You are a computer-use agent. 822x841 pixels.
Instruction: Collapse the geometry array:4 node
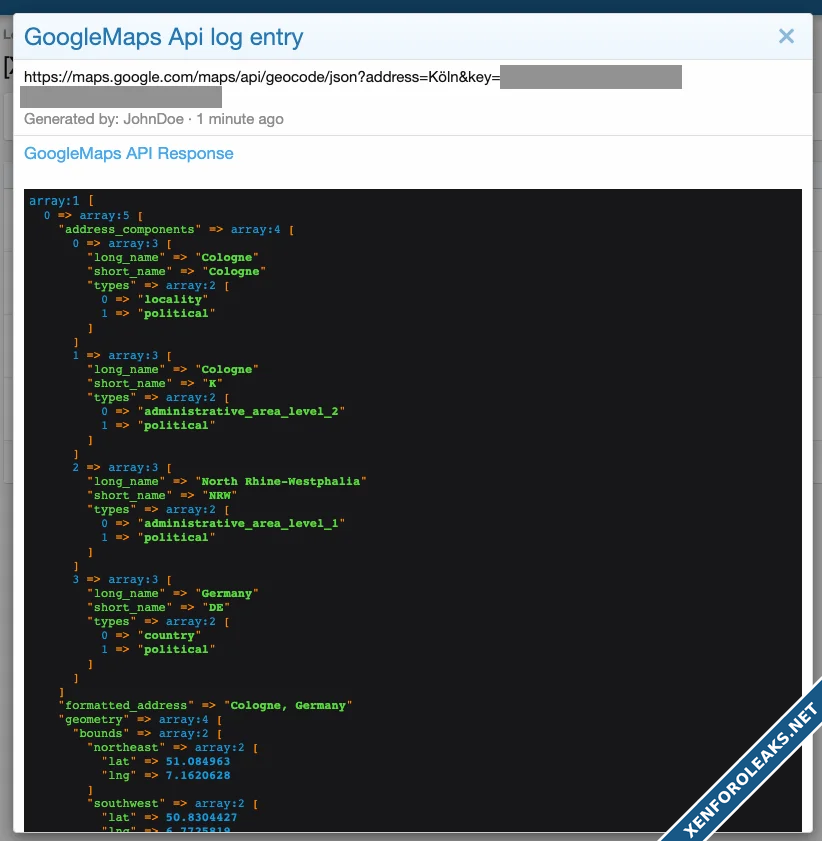tap(185, 719)
